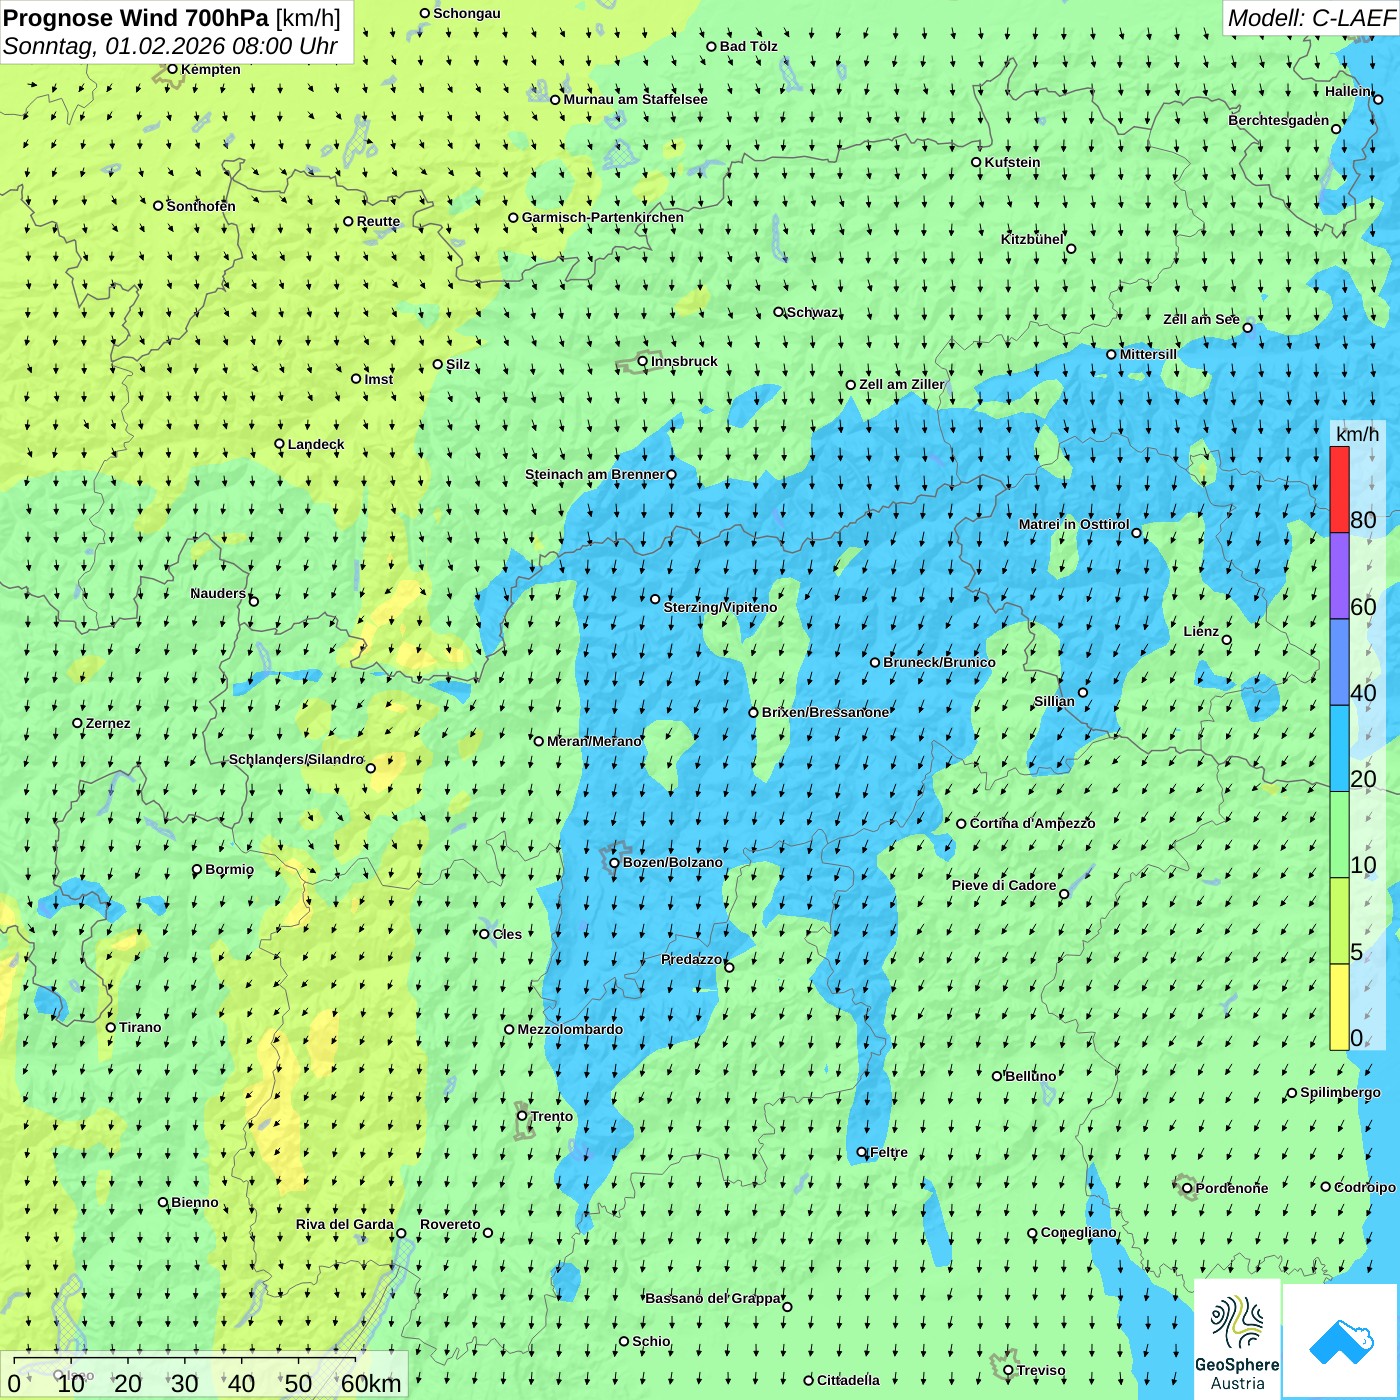Screen dimensions: 1400x1400
Task: Click the 'Predazzo' label
Action: (691, 959)
